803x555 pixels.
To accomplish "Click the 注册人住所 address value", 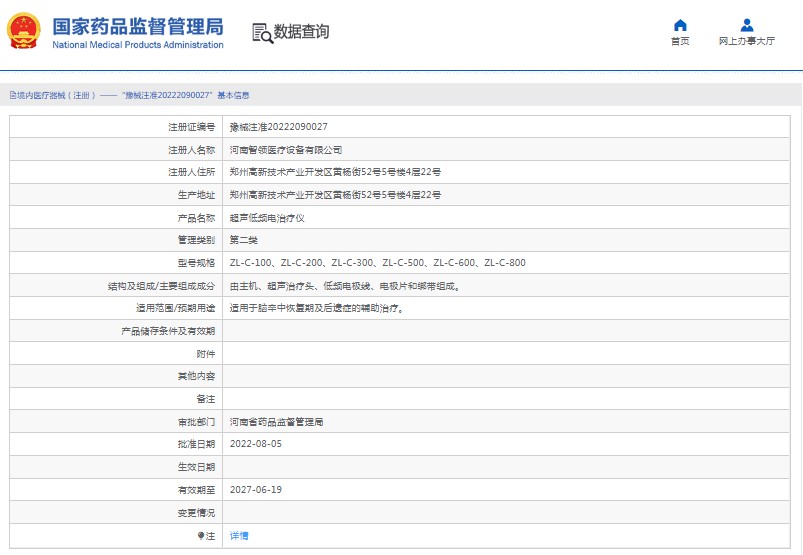I will pos(335,172).
